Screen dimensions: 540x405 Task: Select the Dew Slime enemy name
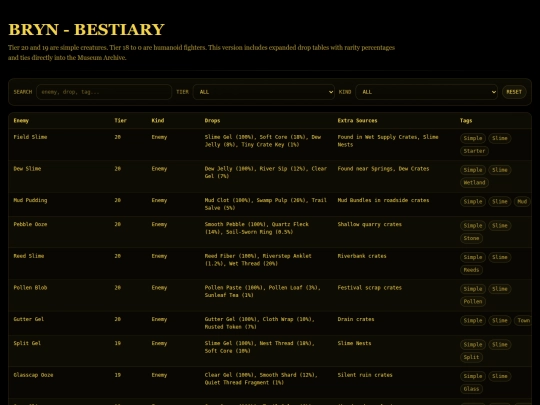(x=27, y=169)
